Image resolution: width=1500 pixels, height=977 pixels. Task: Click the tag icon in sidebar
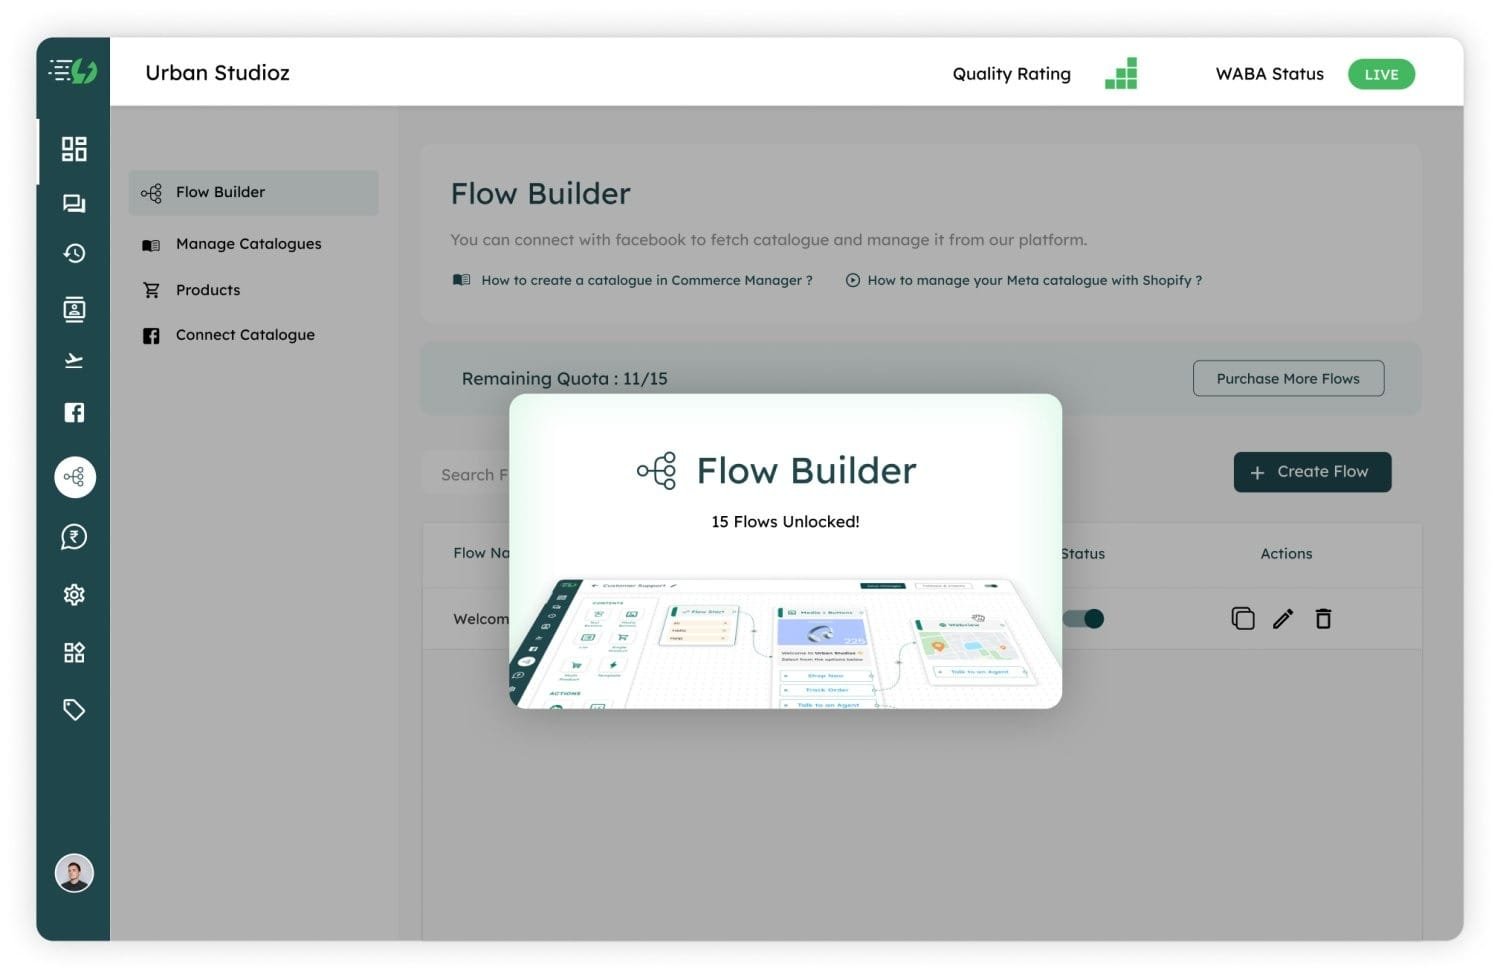pyautogui.click(x=74, y=710)
